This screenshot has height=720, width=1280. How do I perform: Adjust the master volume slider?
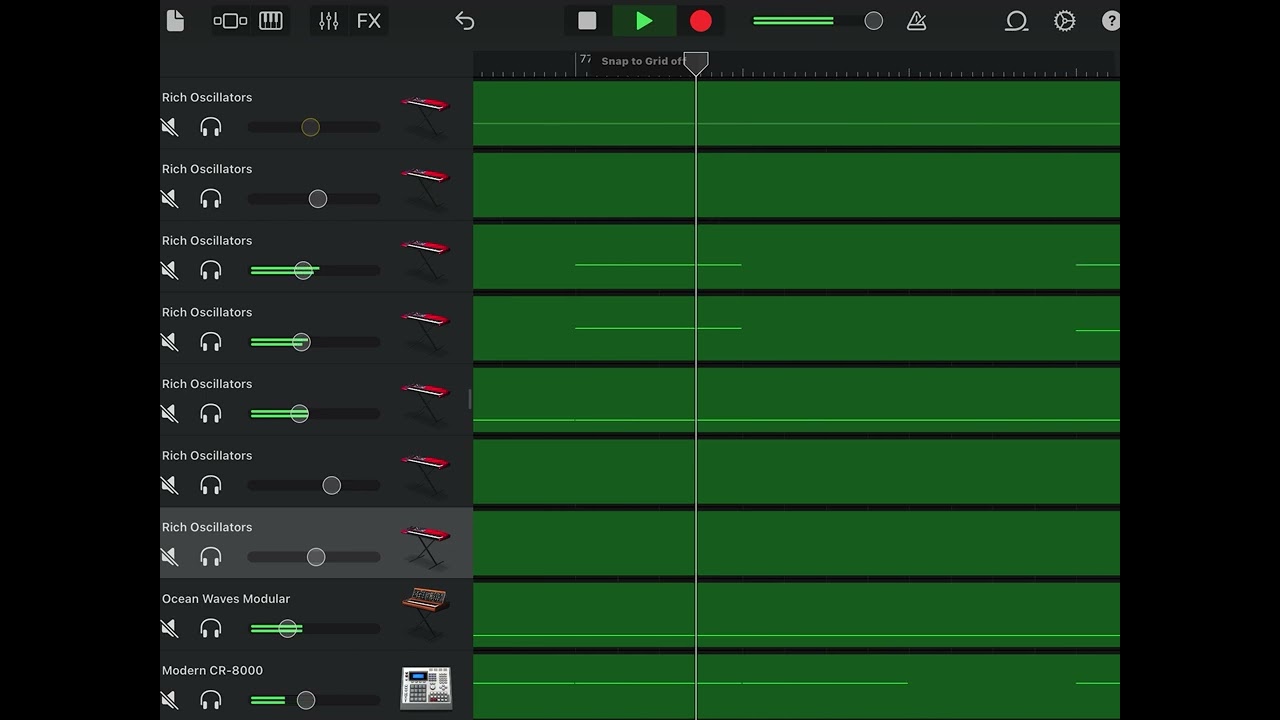817,21
